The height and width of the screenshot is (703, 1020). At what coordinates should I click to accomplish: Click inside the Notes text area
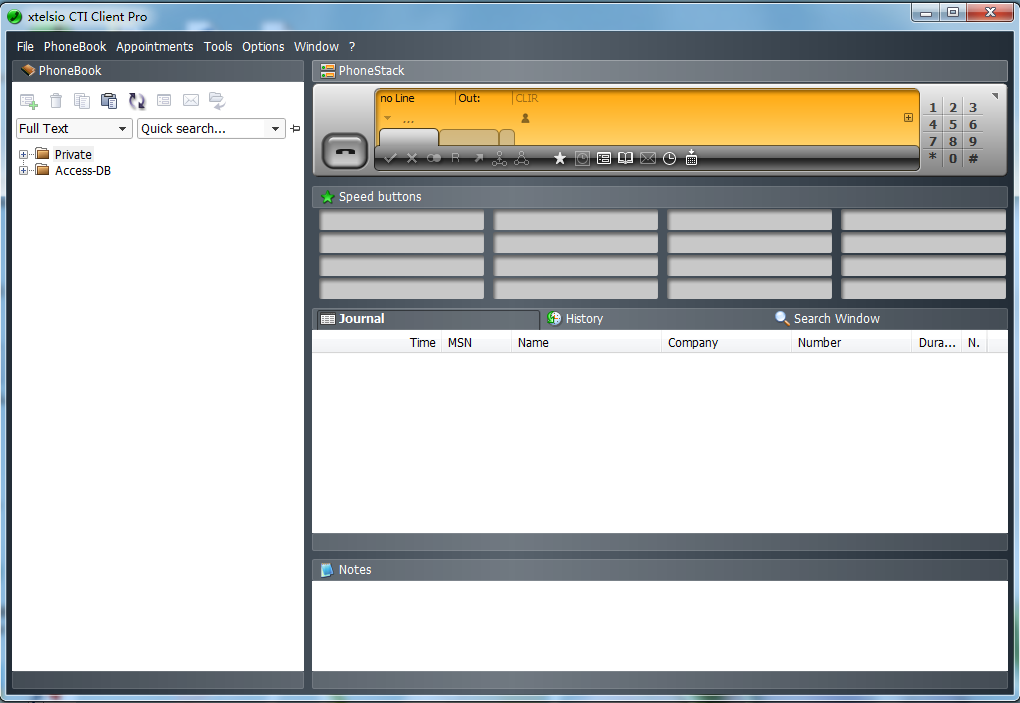(x=660, y=626)
